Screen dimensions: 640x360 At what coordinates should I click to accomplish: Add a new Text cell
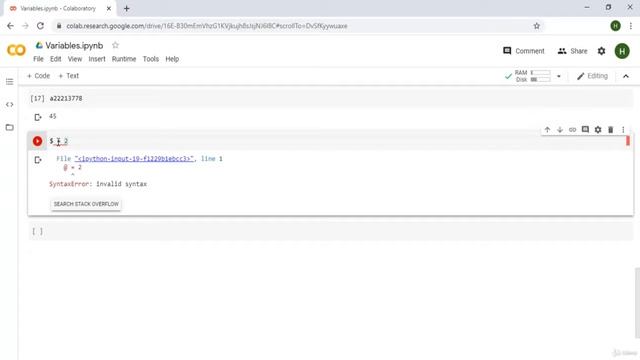69,76
